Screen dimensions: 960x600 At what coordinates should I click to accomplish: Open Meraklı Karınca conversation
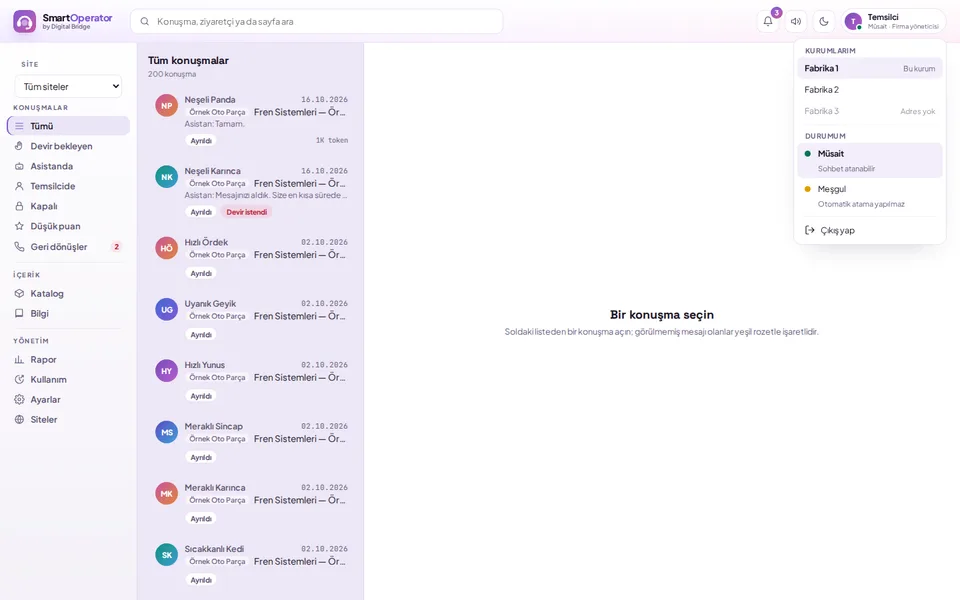coord(251,503)
